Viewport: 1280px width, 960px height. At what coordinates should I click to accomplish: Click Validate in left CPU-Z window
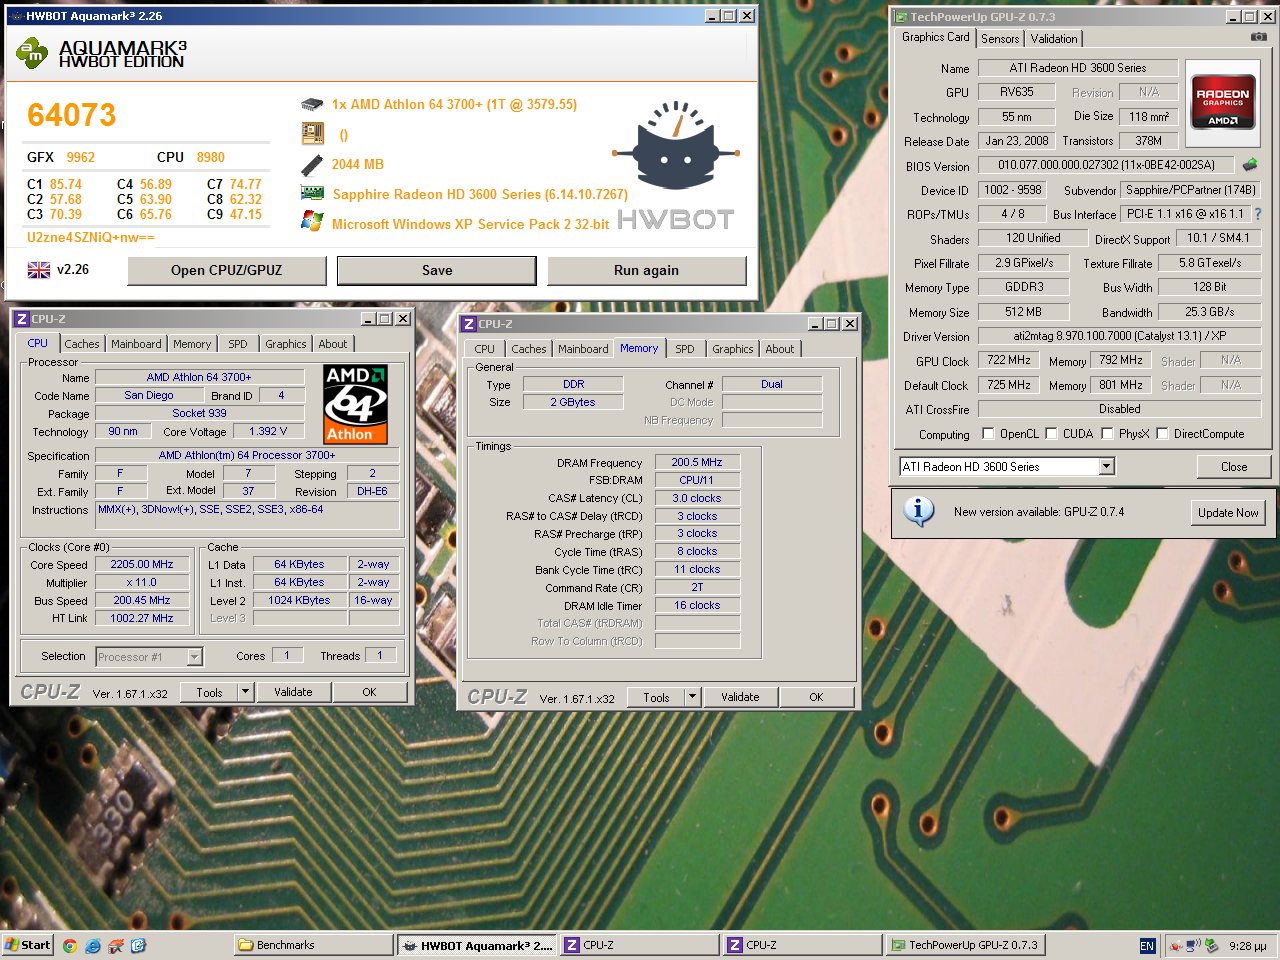pyautogui.click(x=293, y=692)
